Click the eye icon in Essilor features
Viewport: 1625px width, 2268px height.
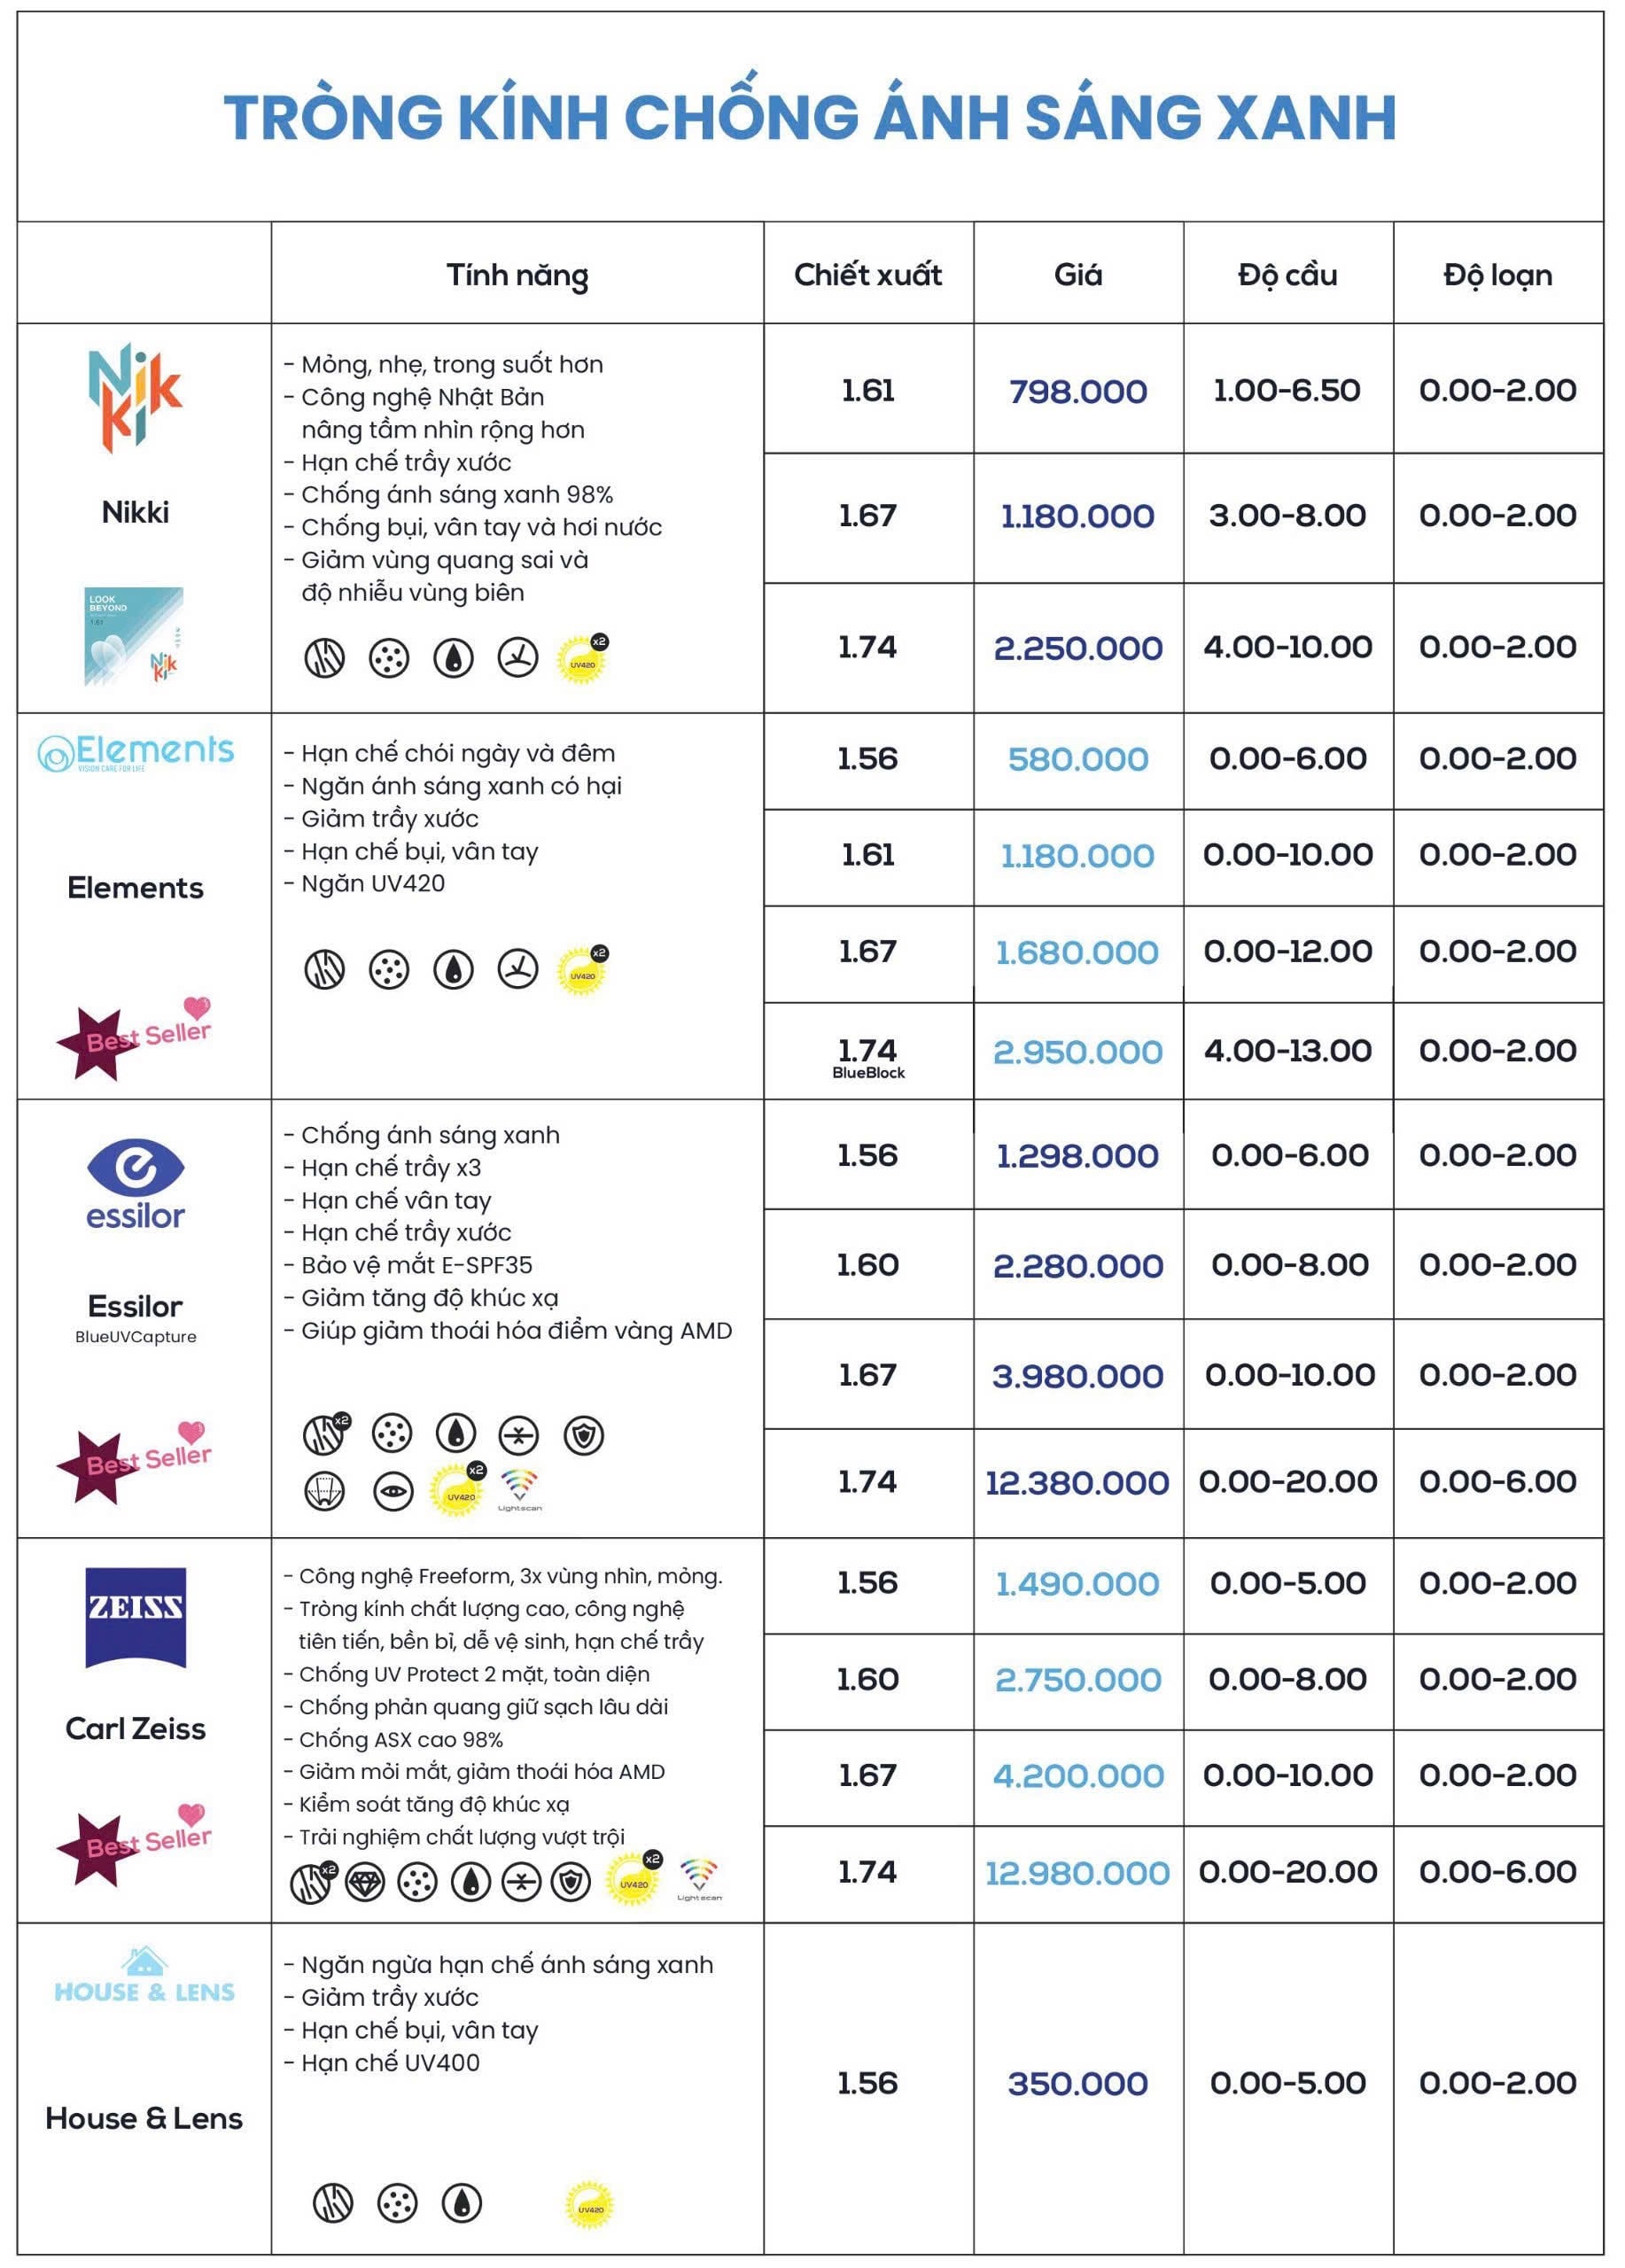[x=393, y=1492]
